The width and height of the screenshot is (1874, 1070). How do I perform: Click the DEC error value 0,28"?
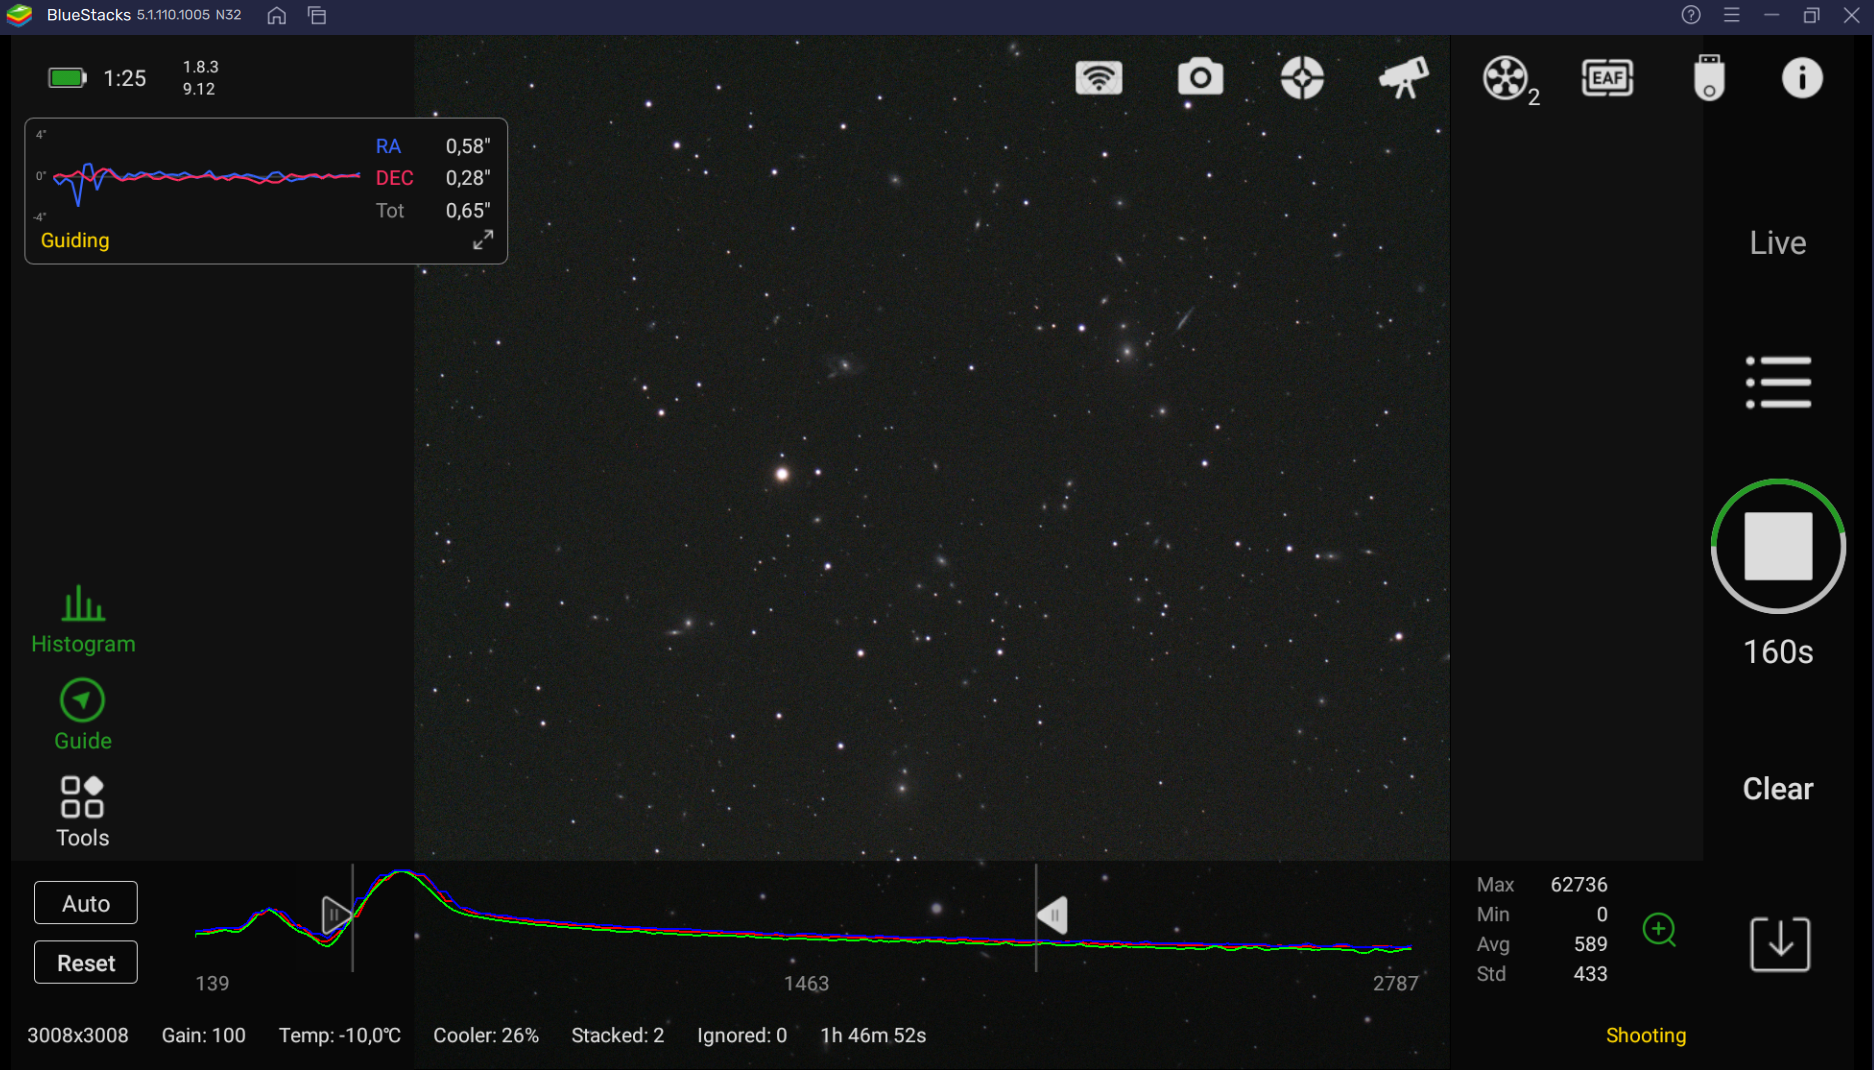[468, 178]
